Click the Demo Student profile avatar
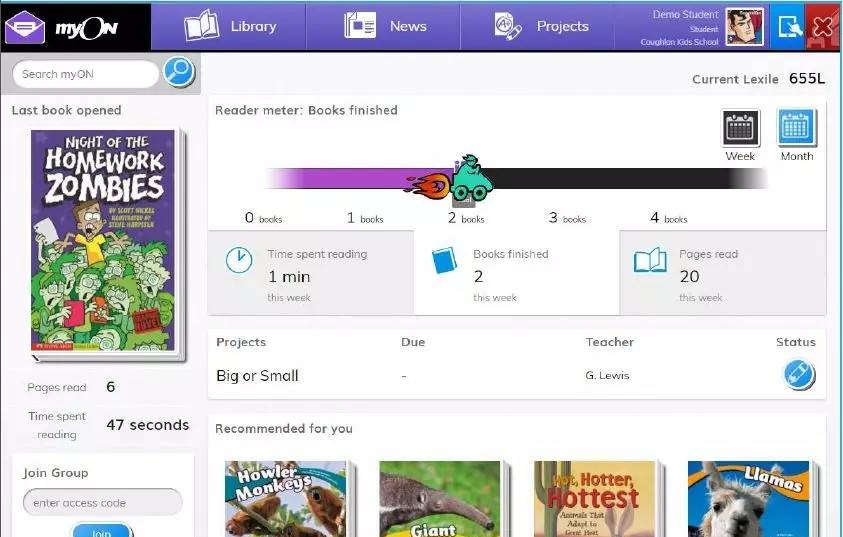Screen dimensions: 843x537 [744, 27]
